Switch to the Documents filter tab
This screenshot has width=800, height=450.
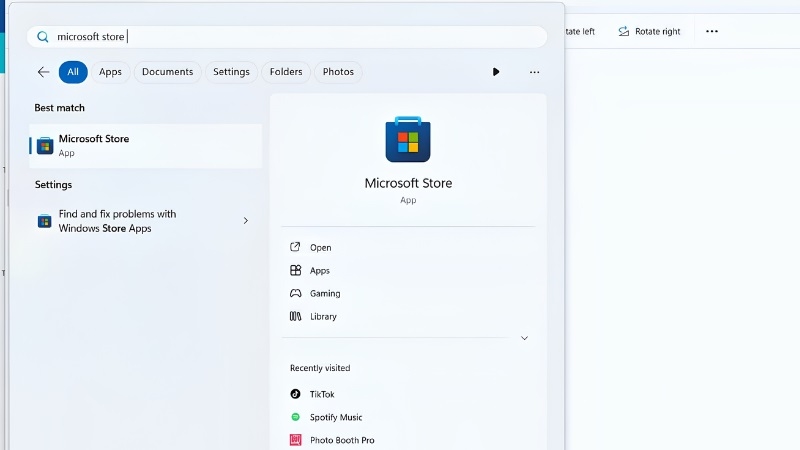pyautogui.click(x=167, y=72)
